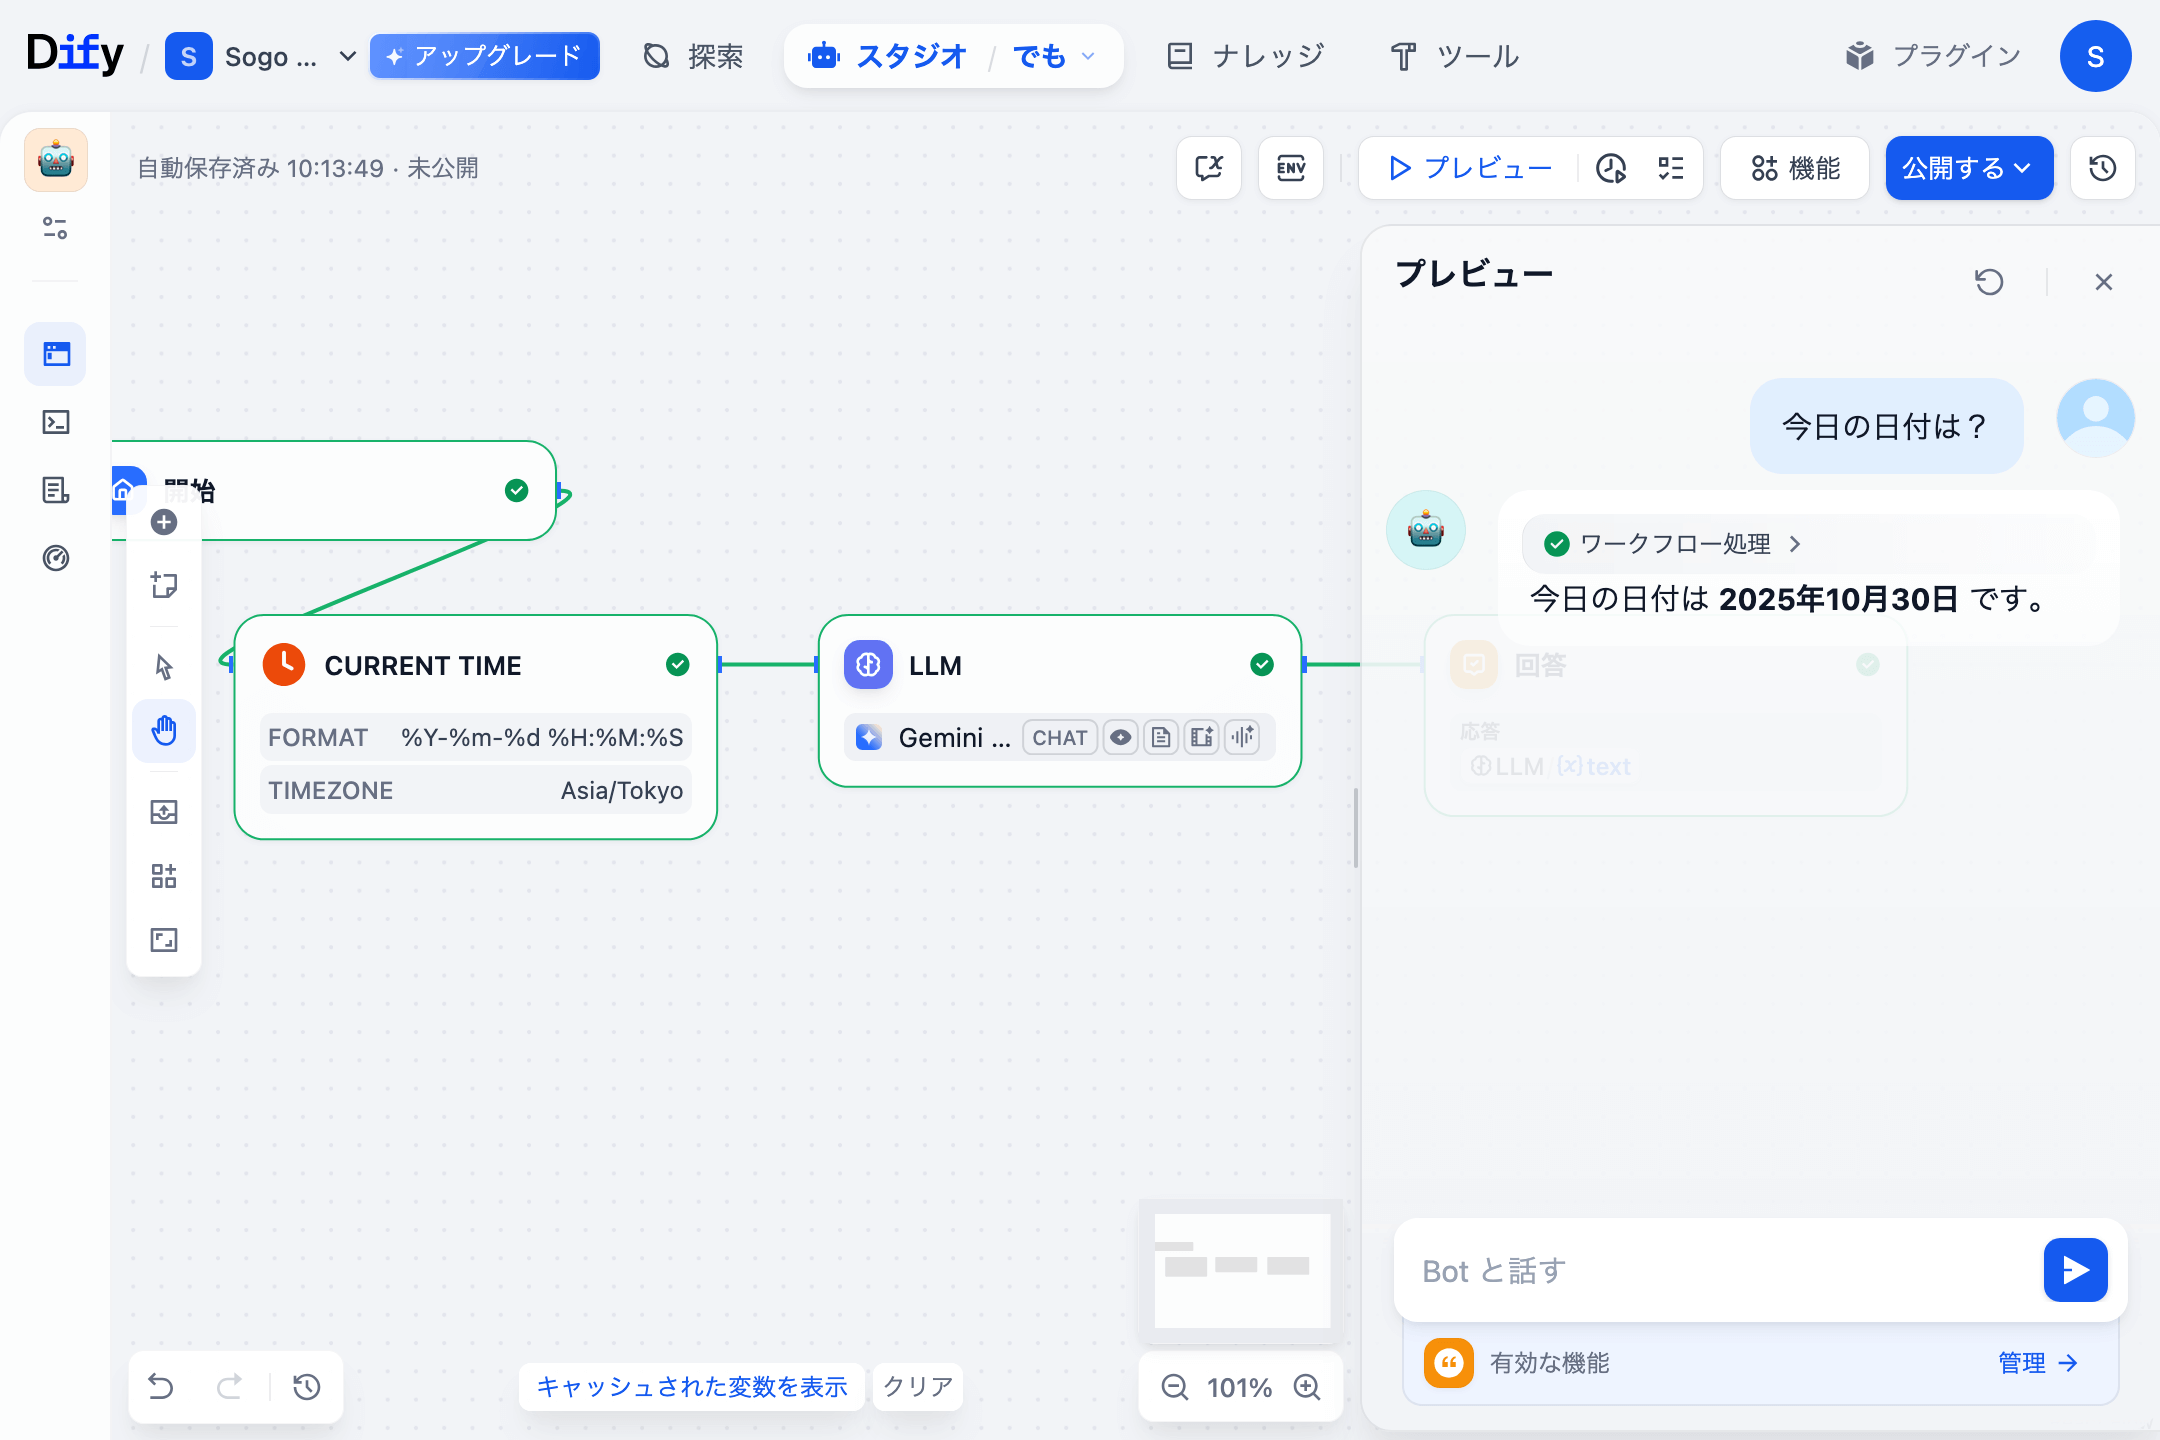Click the vision (eye) capability badge on Gemini

coord(1120,737)
